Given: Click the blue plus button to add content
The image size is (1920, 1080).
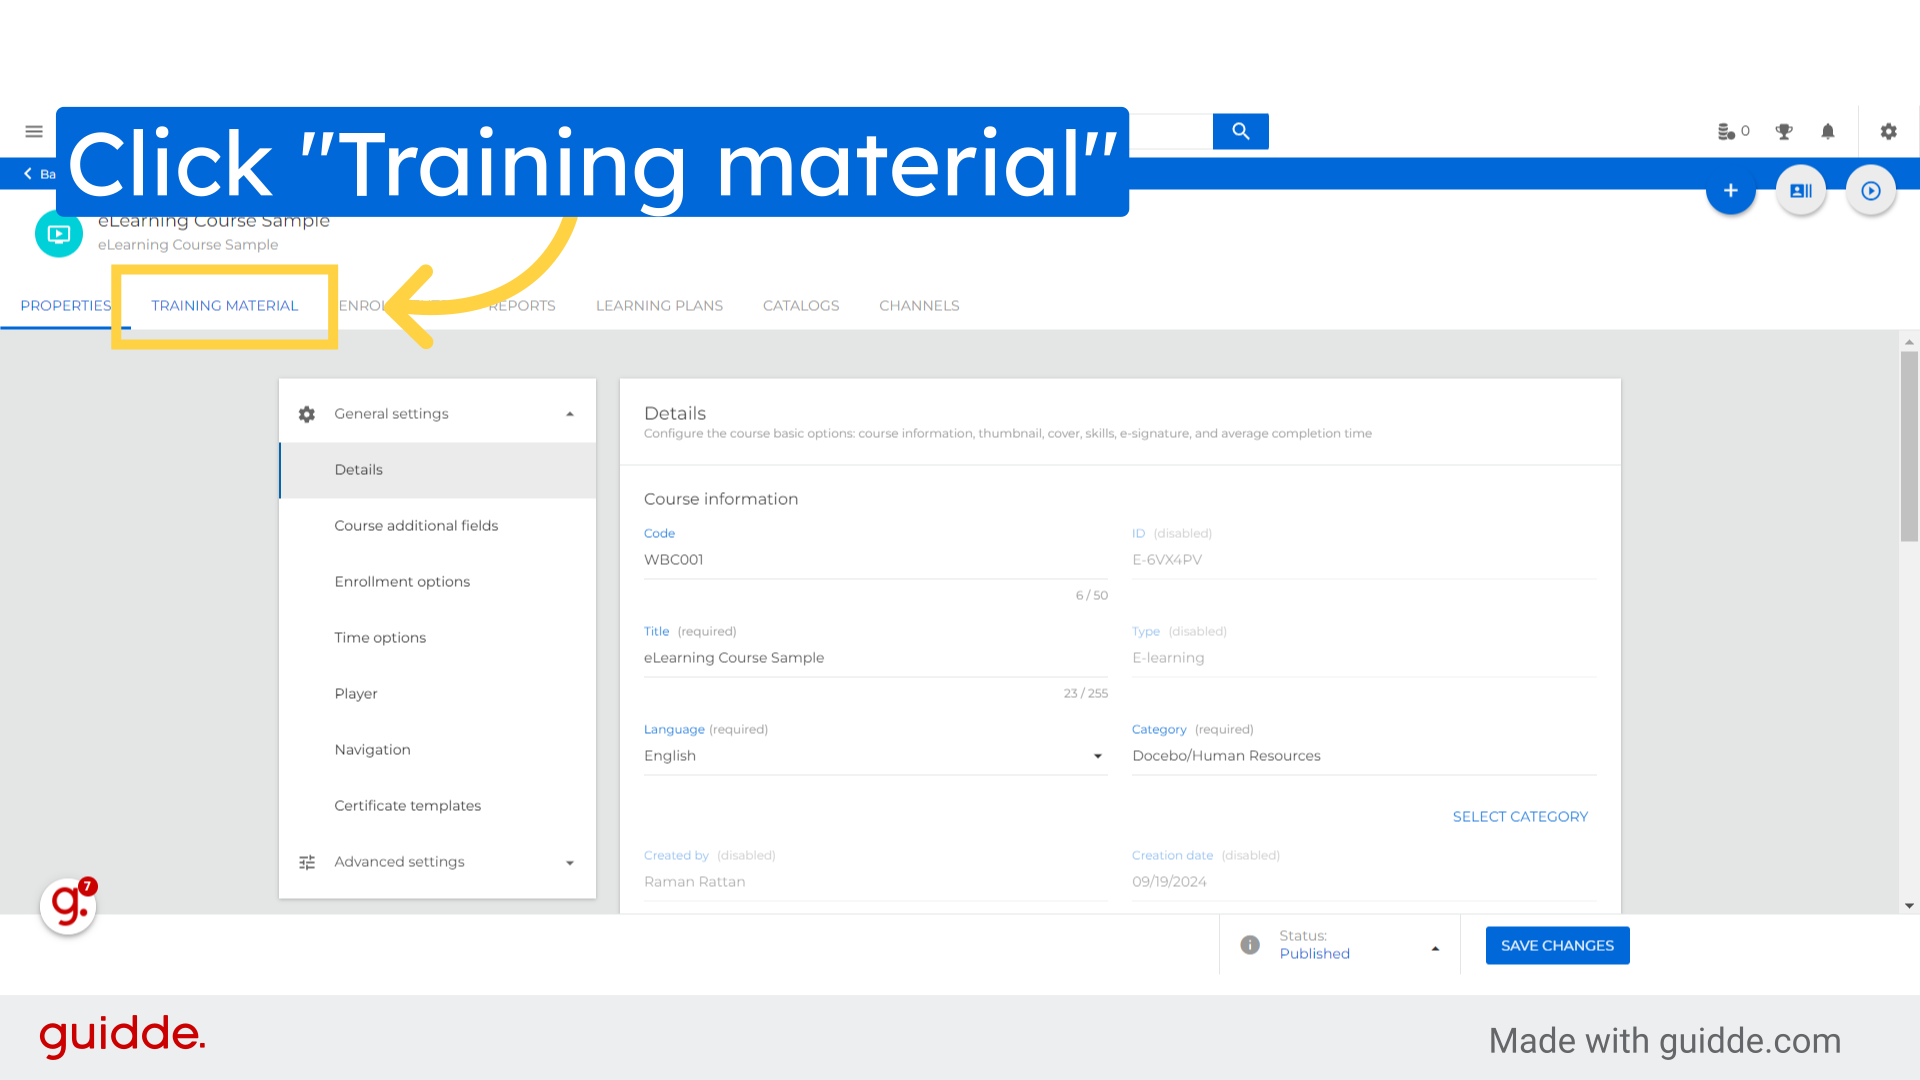Looking at the screenshot, I should coord(1731,190).
